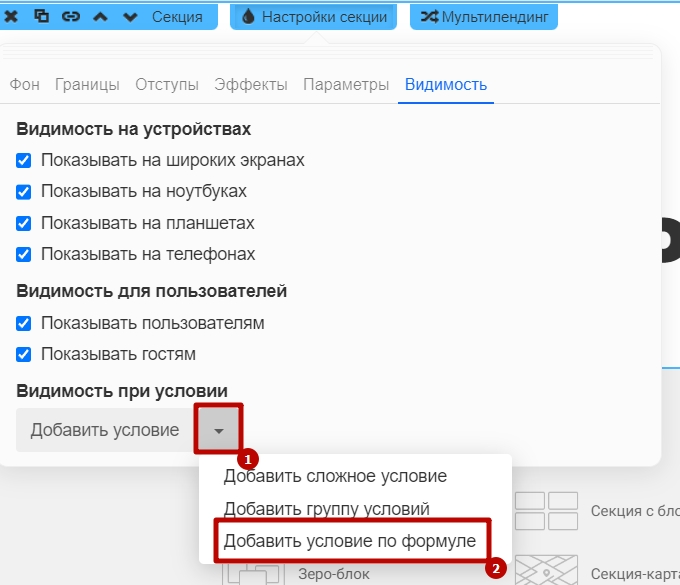
Task: Click the Секция label in toolbar
Action: click(177, 17)
